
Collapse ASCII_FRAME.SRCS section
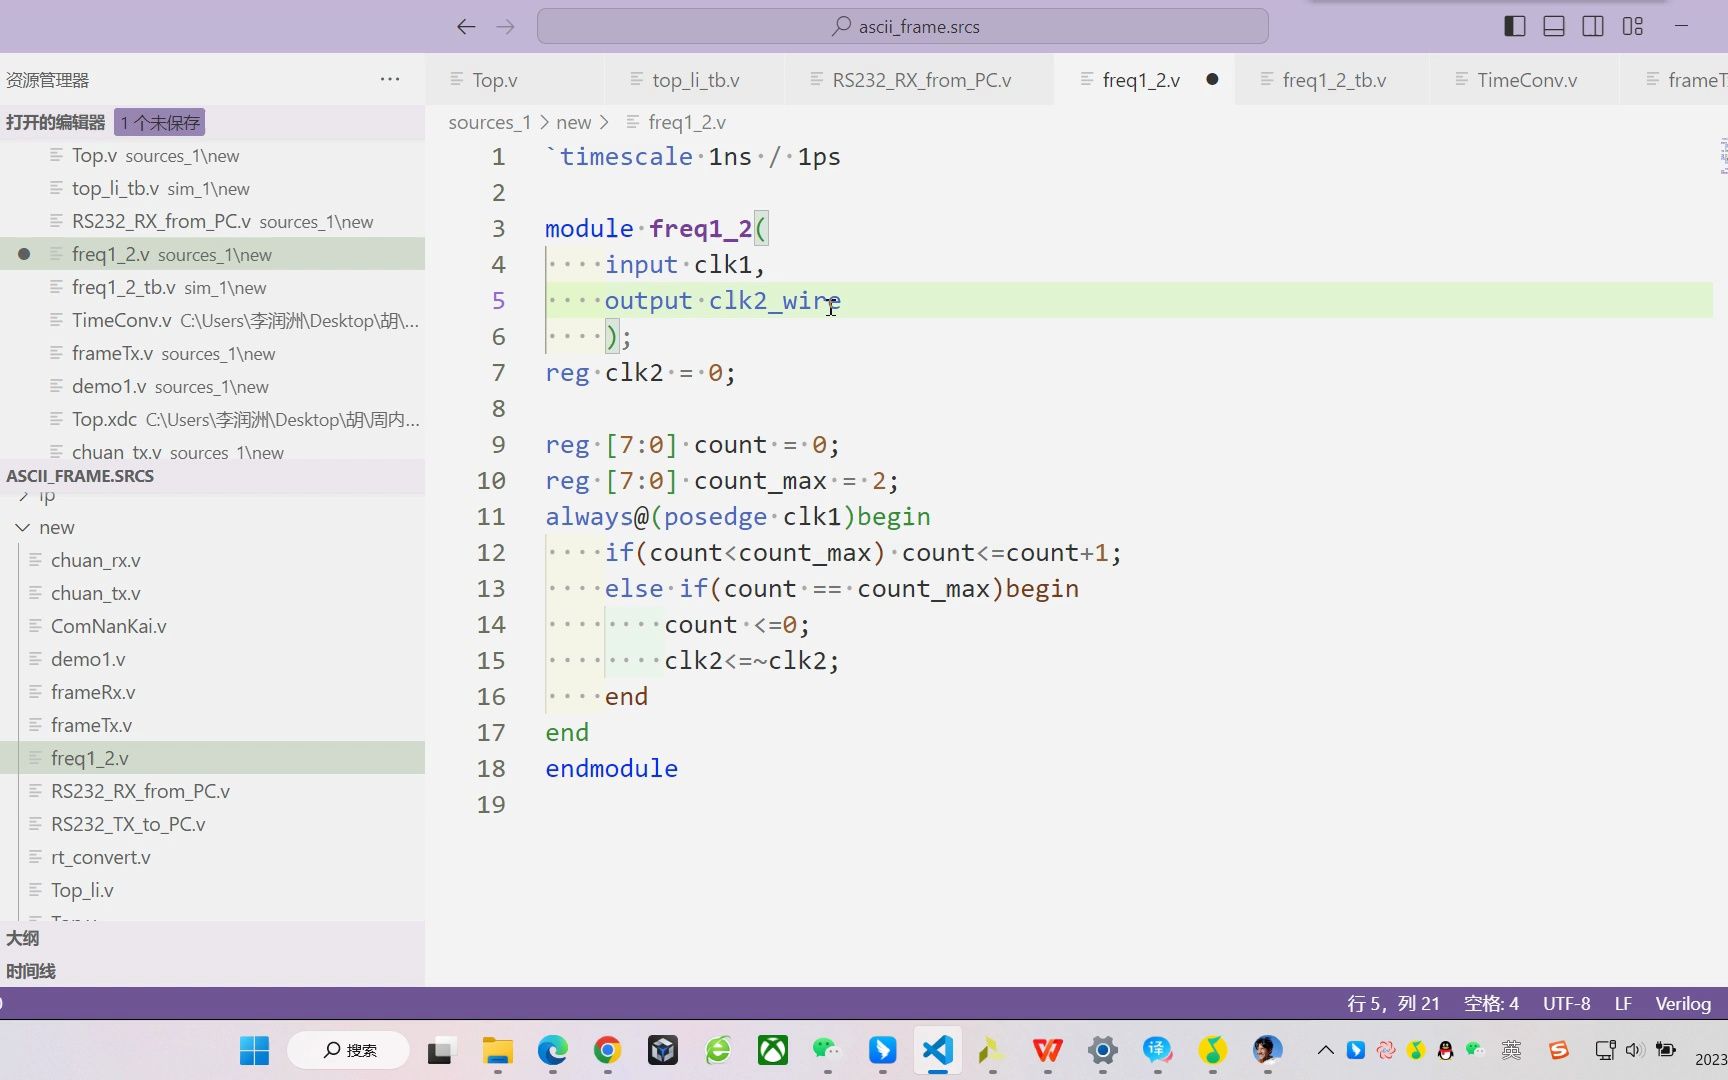[x=212, y=476]
